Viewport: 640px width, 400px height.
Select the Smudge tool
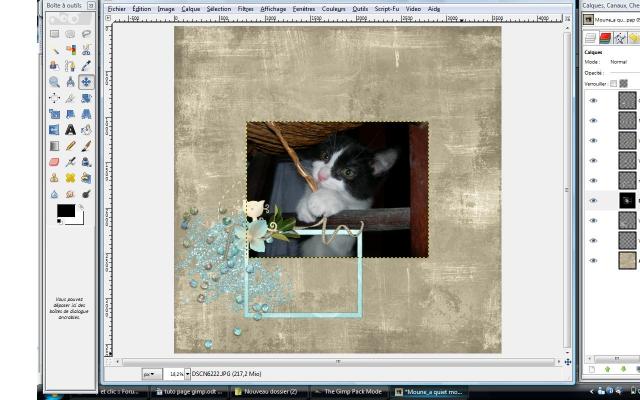pyautogui.click(x=70, y=194)
